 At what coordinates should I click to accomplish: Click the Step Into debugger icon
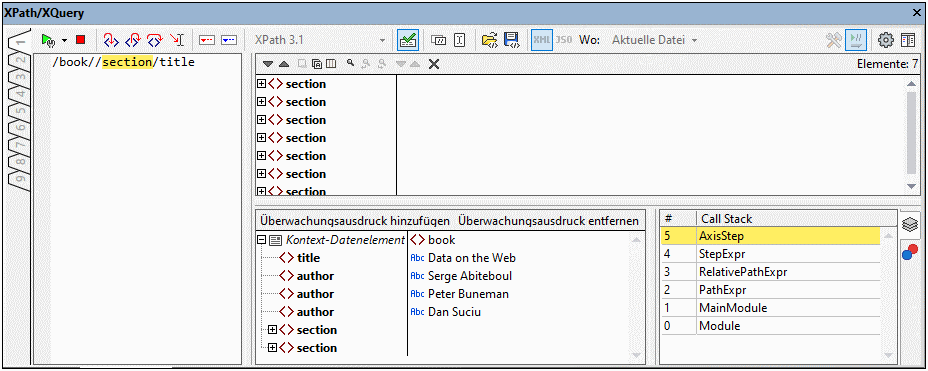(111, 40)
